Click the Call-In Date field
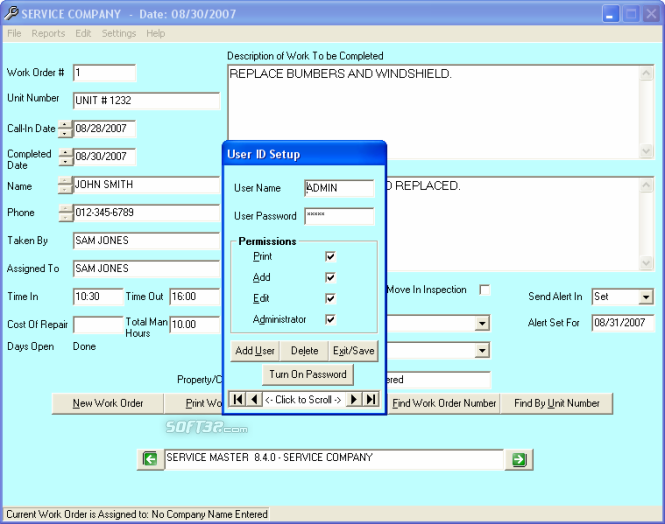 point(104,129)
